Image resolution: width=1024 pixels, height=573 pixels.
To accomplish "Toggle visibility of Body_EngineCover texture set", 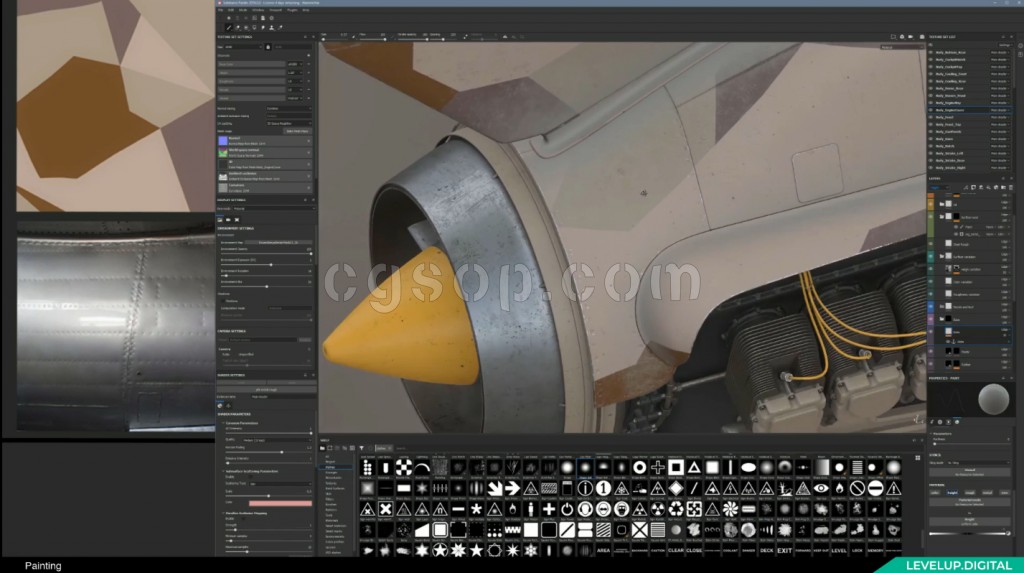I will [x=931, y=110].
